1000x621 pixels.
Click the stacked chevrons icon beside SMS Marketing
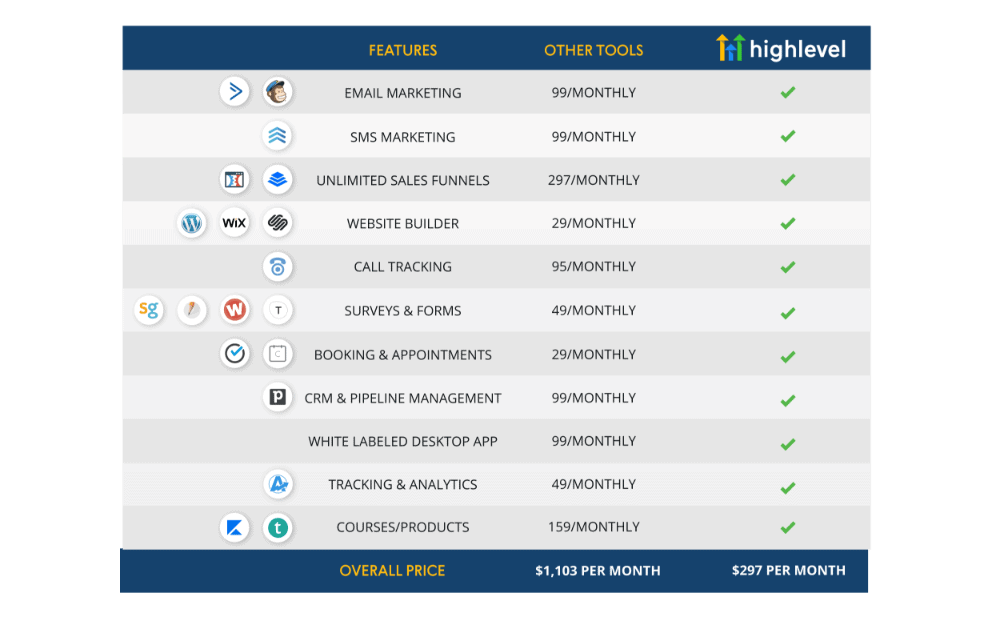pos(277,136)
